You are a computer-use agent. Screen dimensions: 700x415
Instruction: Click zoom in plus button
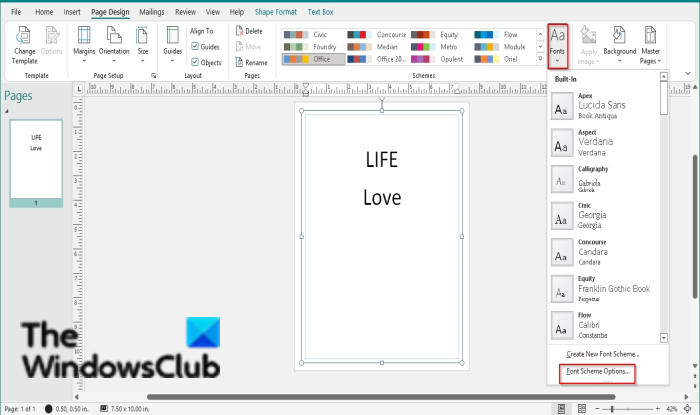[x=658, y=409]
